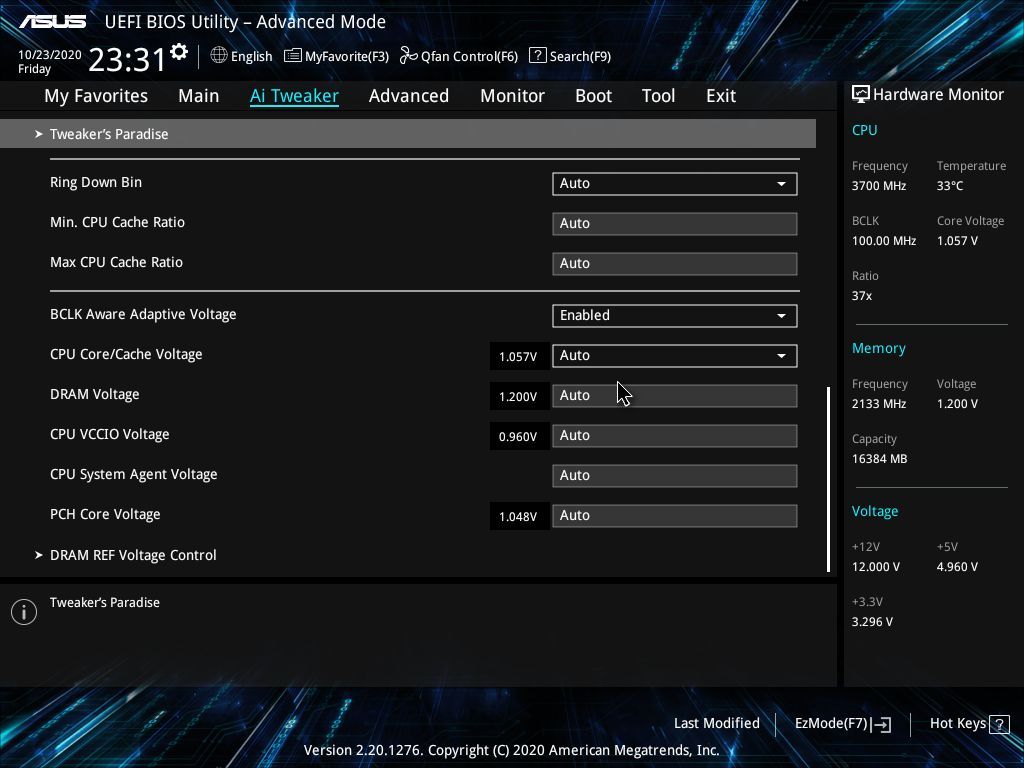Viewport: 1024px width, 768px height.
Task: Click the 1.057V CPU Core/Cache readout
Action: (518, 357)
